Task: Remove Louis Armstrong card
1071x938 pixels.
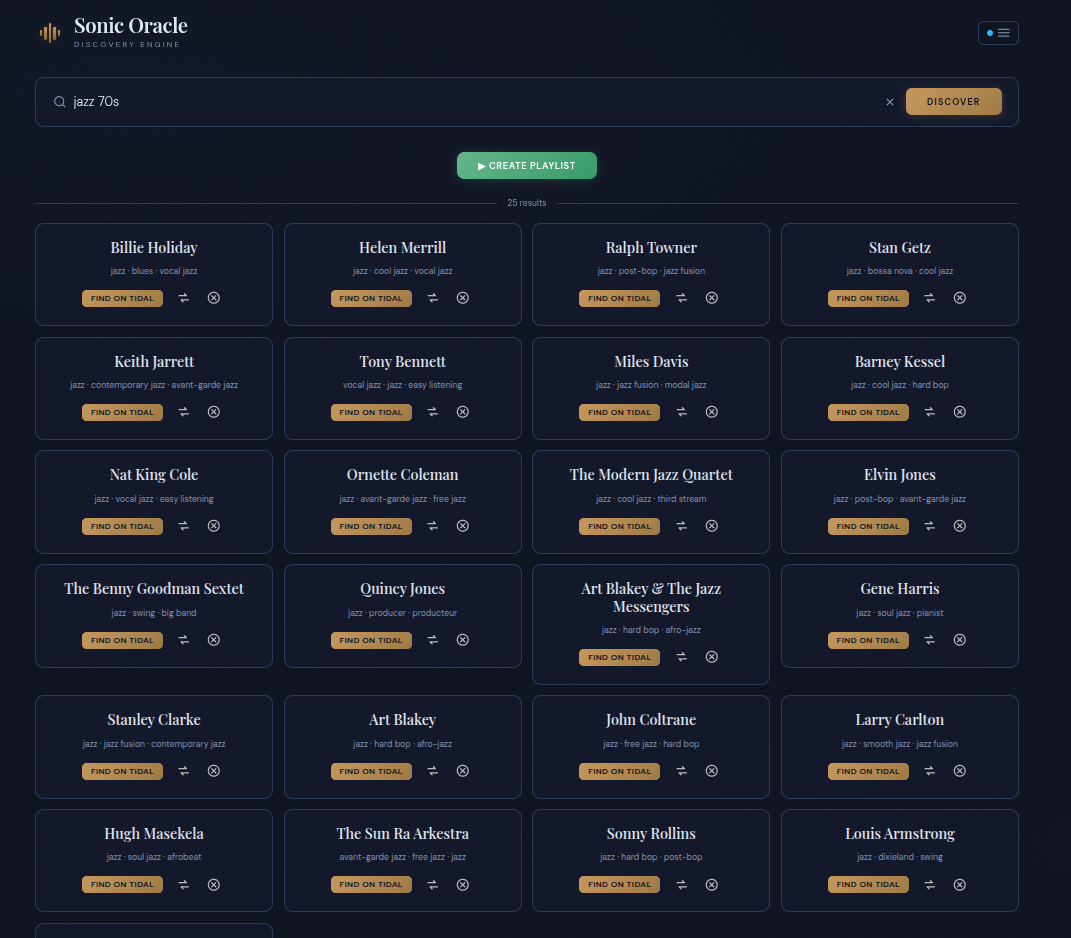Action: pos(960,885)
